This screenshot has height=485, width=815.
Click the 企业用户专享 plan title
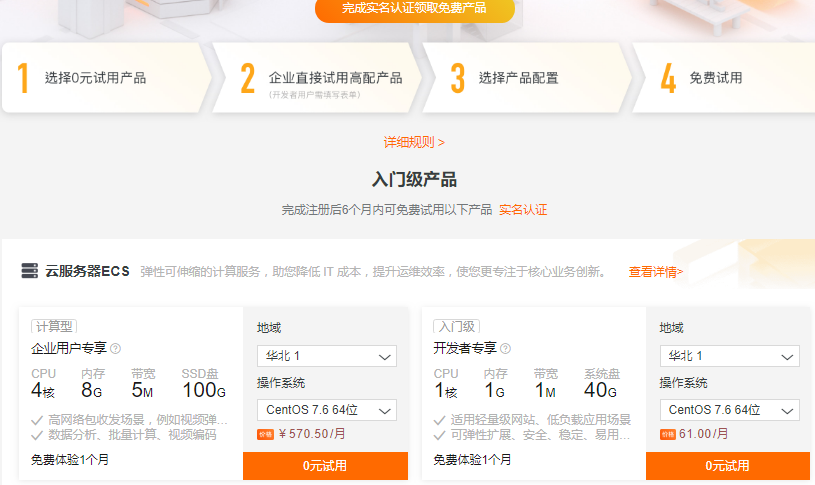69,348
